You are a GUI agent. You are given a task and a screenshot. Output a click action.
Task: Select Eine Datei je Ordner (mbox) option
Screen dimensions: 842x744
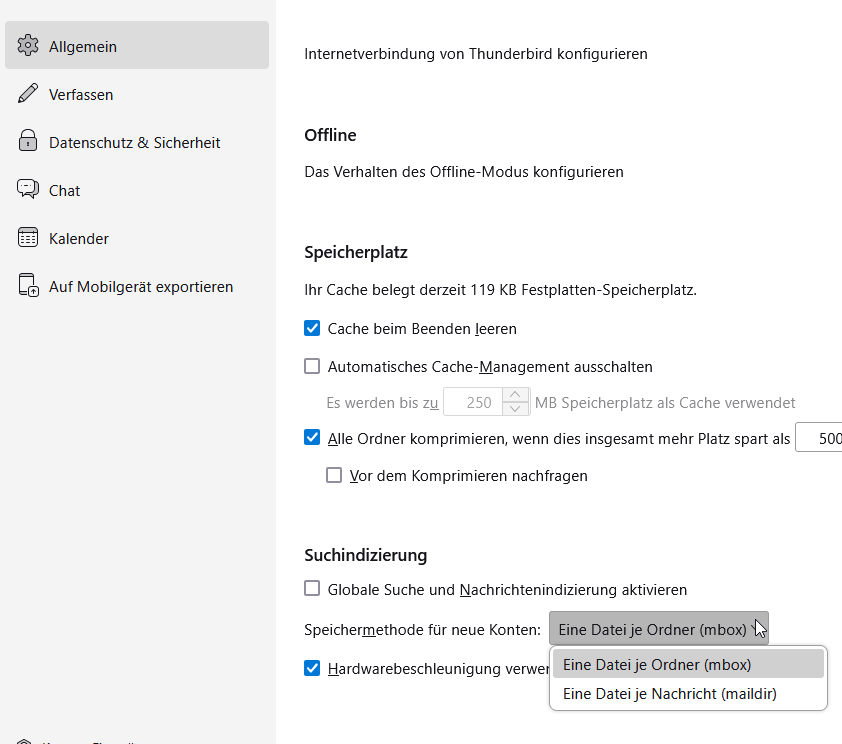pyautogui.click(x=657, y=664)
